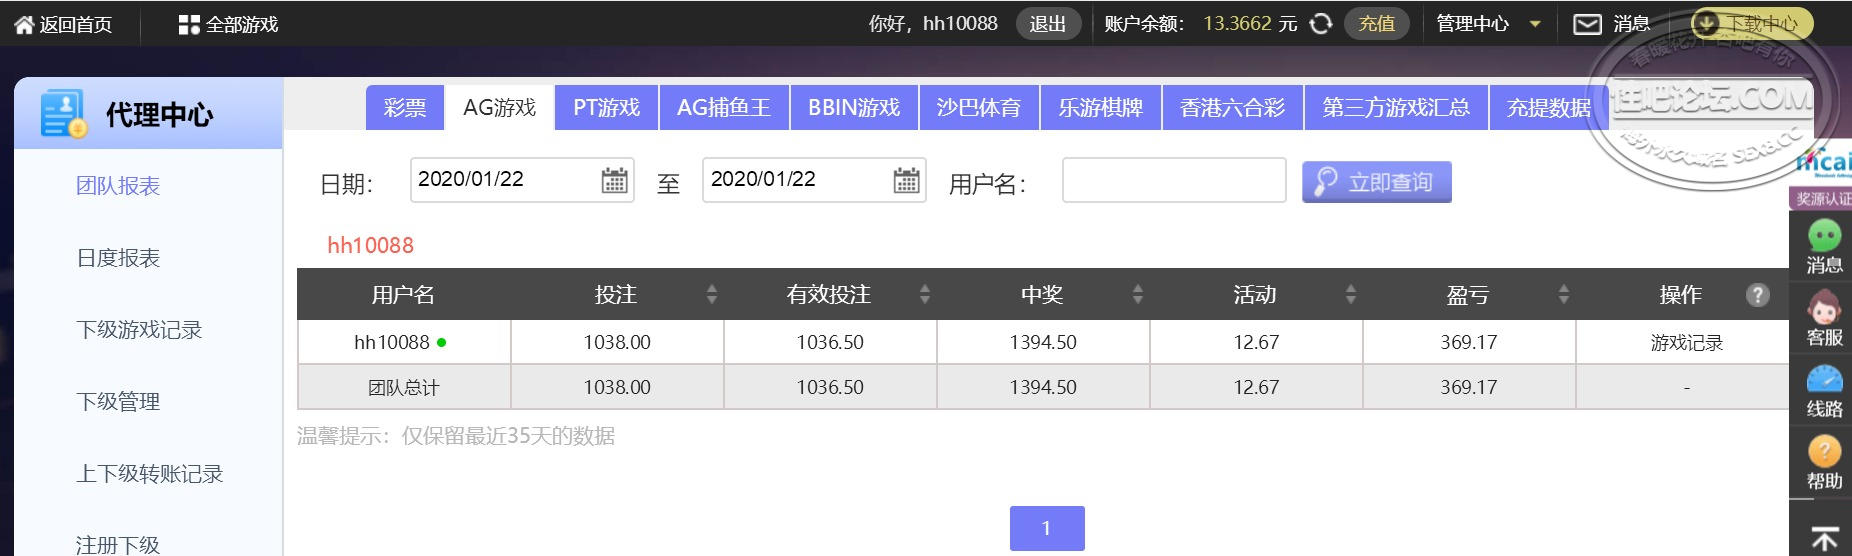Image resolution: width=1852 pixels, height=556 pixels.
Task: Open the orange help question icon
Action: pyautogui.click(x=1824, y=452)
